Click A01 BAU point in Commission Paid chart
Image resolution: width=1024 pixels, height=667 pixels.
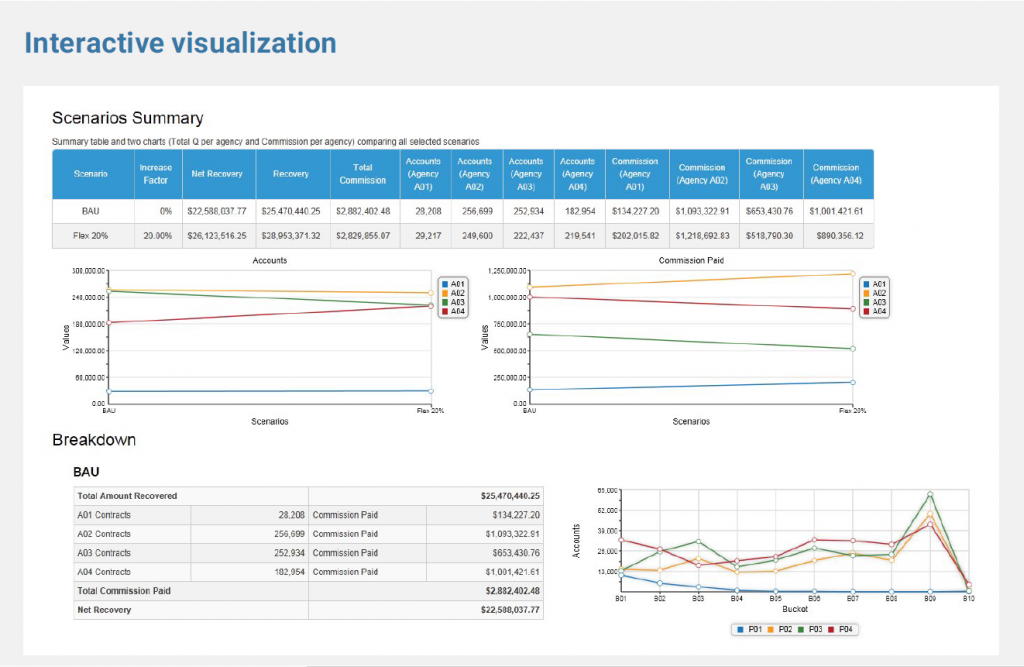pyautogui.click(x=530, y=390)
